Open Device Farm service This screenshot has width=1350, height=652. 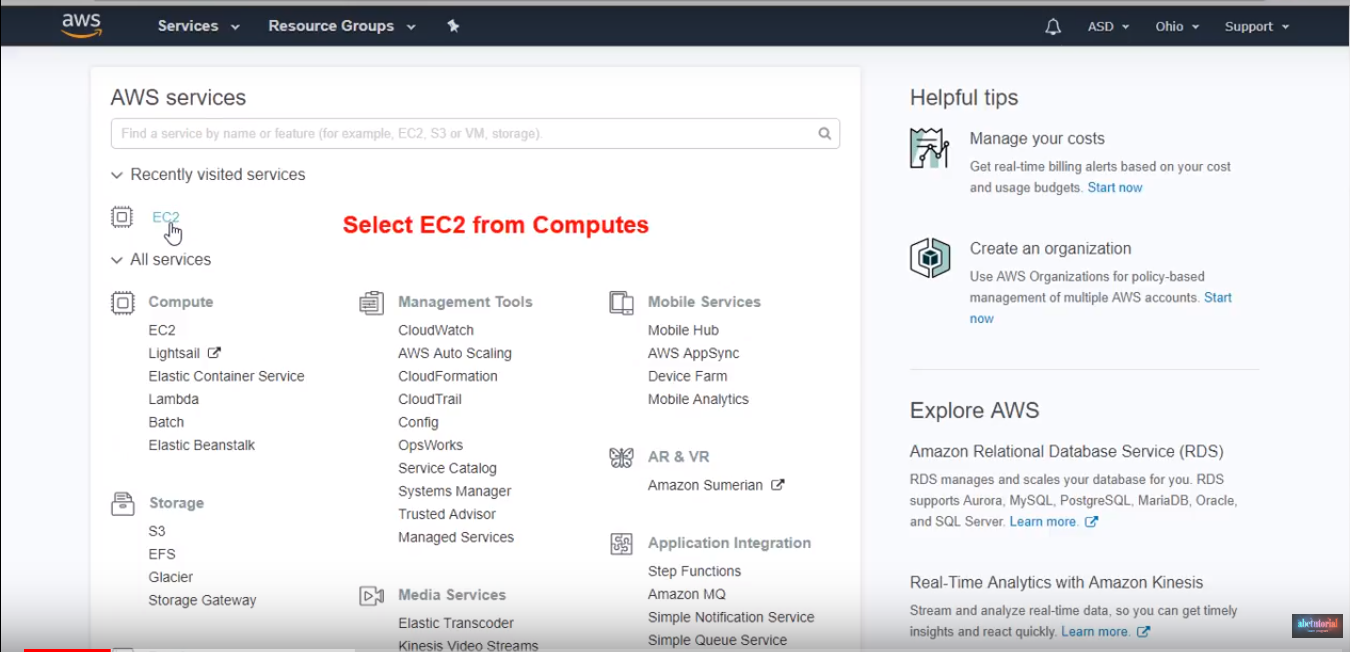click(x=688, y=376)
